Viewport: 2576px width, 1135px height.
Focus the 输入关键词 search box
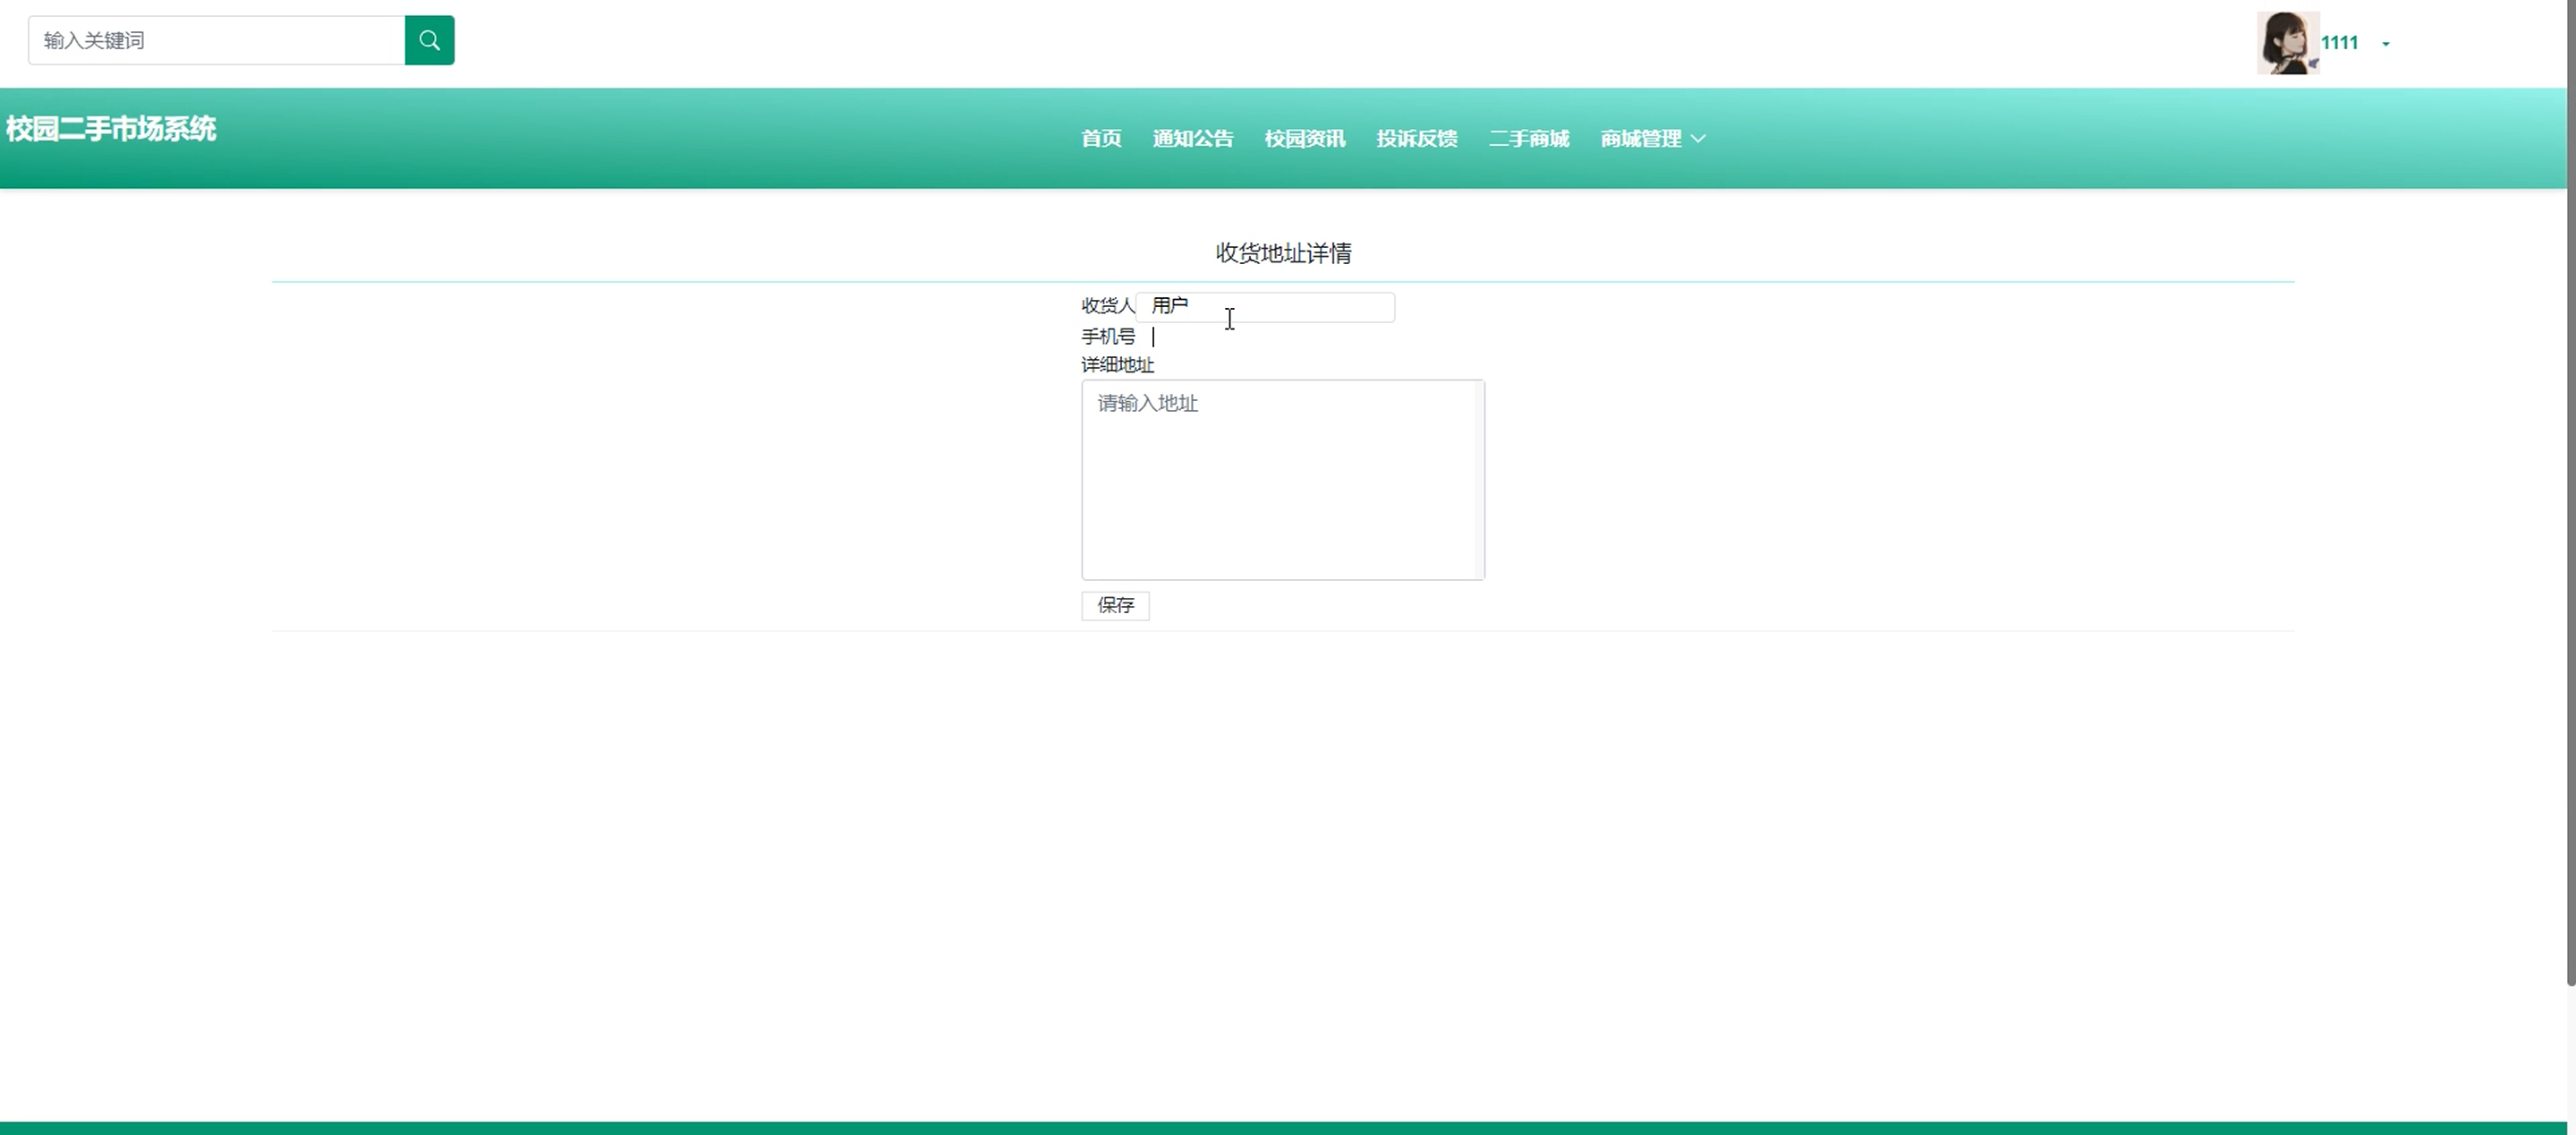(216, 40)
